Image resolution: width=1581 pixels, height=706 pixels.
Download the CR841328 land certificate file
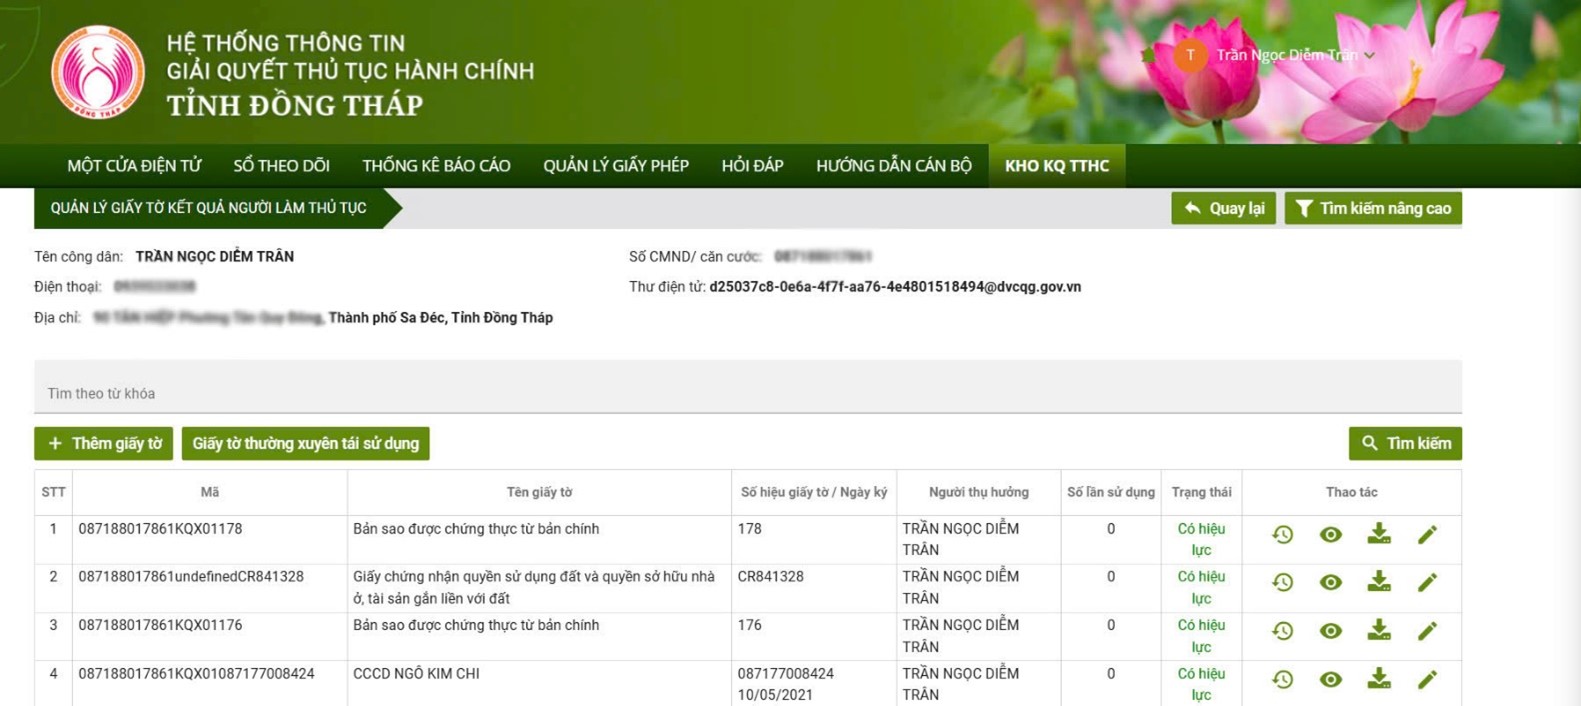(x=1379, y=582)
